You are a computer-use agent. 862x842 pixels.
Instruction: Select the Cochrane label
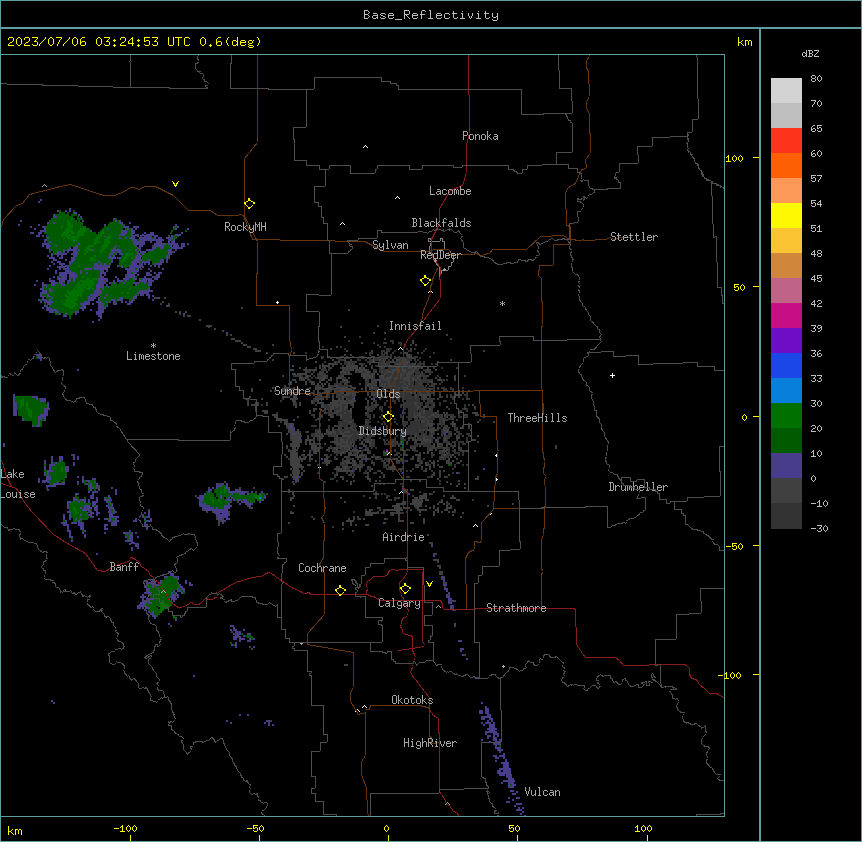322,568
